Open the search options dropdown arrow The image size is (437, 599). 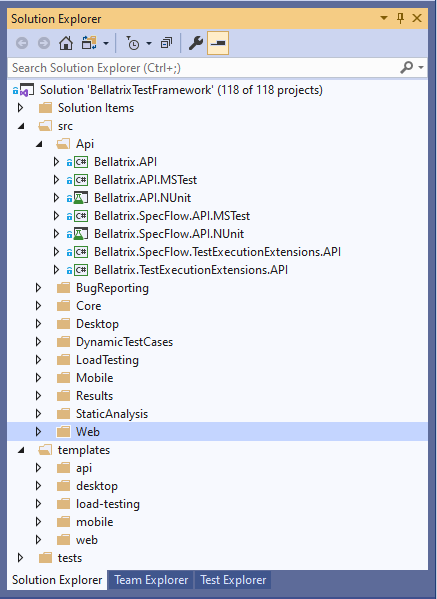pyautogui.click(x=421, y=68)
